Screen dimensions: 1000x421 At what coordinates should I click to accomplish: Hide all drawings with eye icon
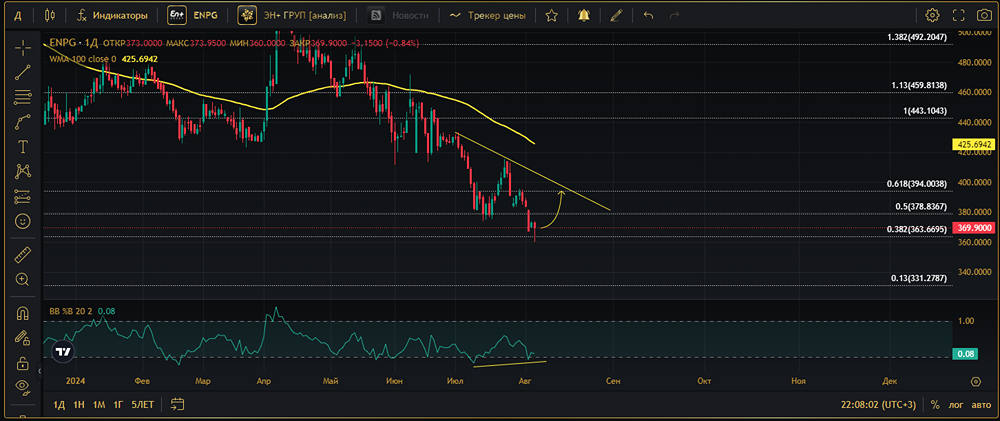click(x=23, y=386)
